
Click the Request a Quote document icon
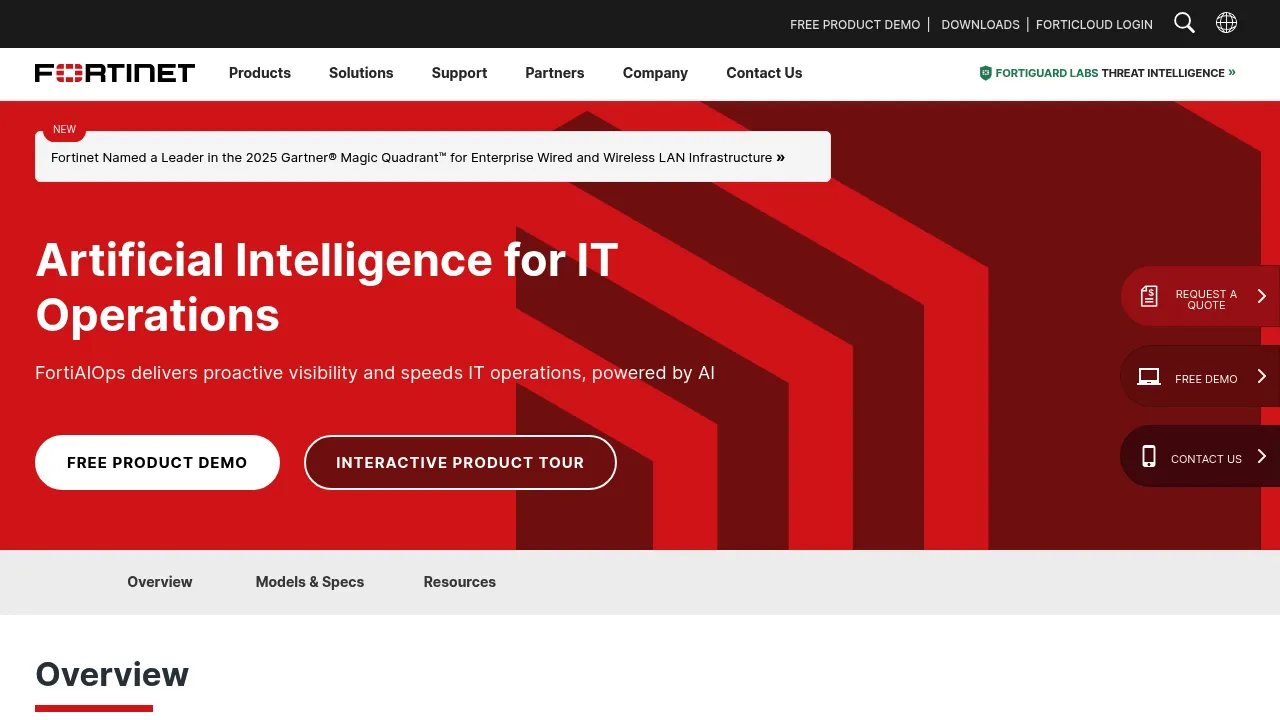[x=1149, y=296]
